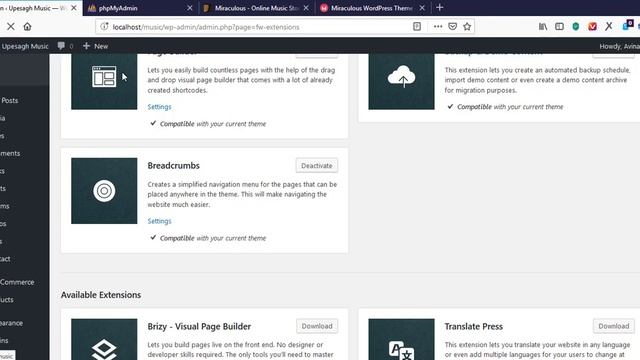640x360 pixels.
Task: Show sidebars icon in toolbar
Action: pos(559,27)
